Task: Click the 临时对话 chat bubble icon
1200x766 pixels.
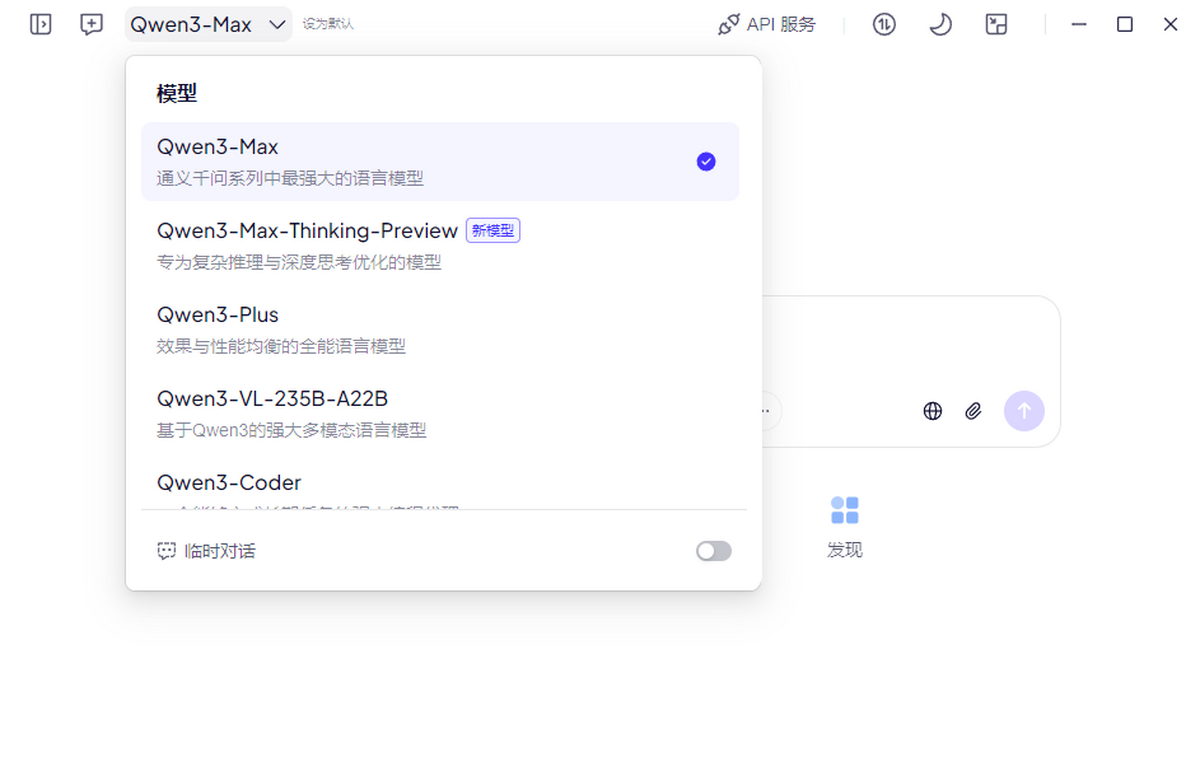Action: pyautogui.click(x=167, y=551)
